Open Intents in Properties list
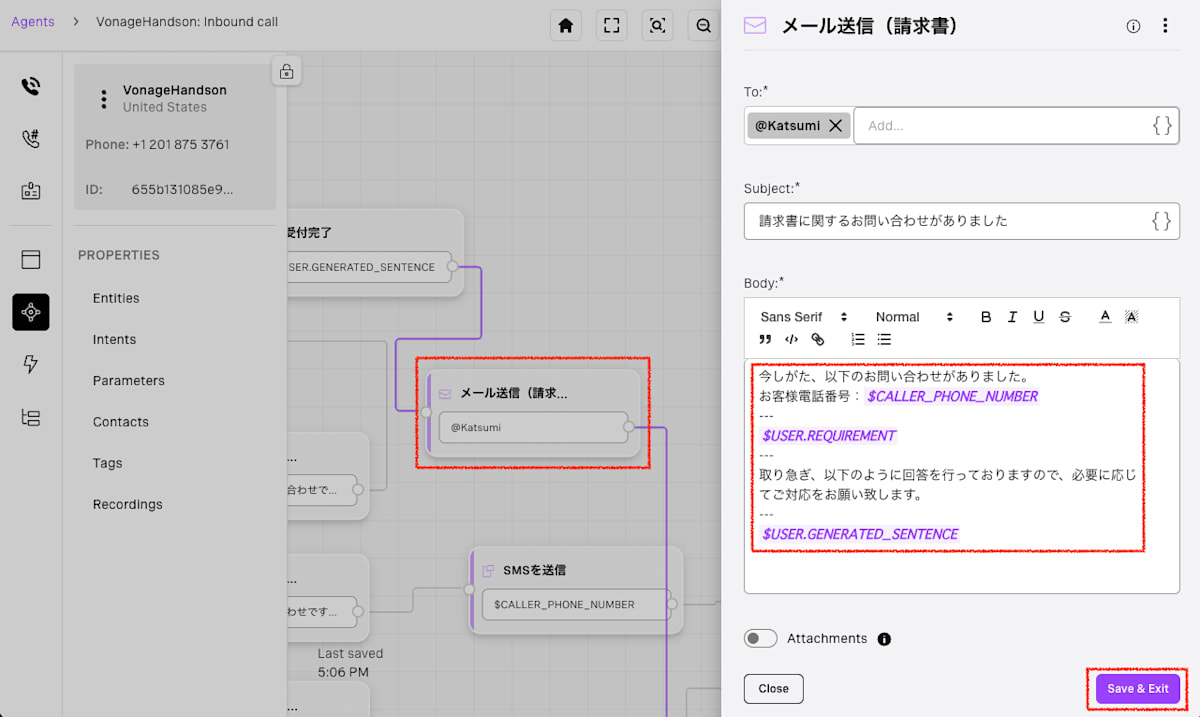This screenshot has width=1200, height=717. (x=114, y=339)
